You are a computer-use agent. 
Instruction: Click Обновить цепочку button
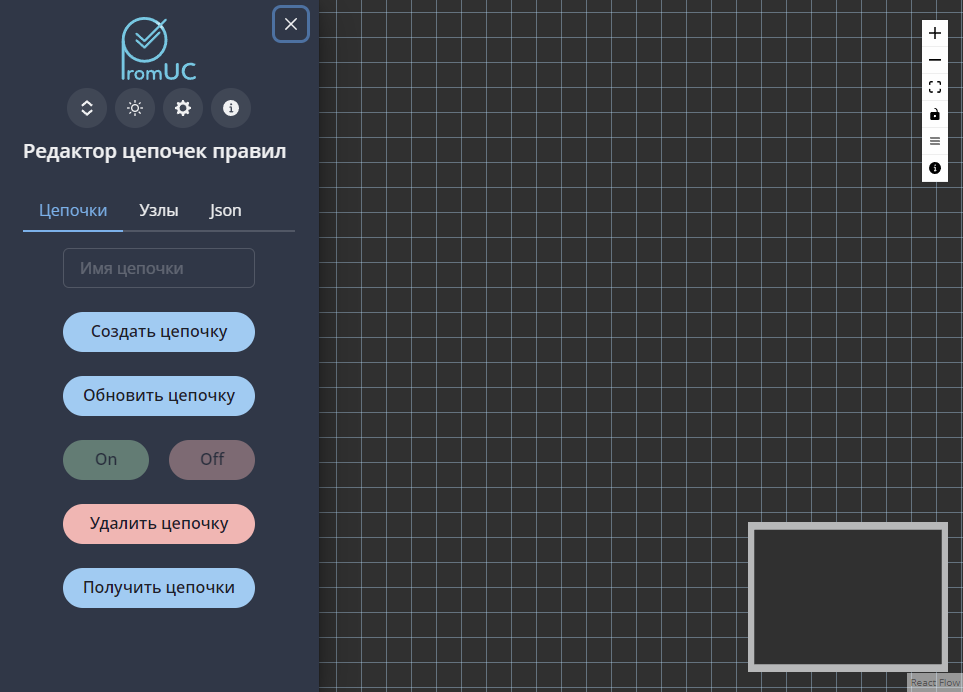tap(159, 396)
